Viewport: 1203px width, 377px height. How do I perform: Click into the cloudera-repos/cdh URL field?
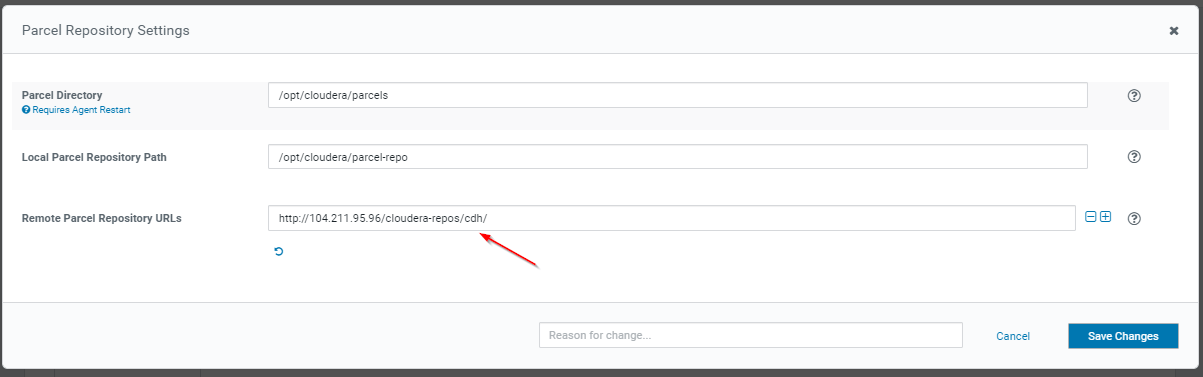[671, 218]
